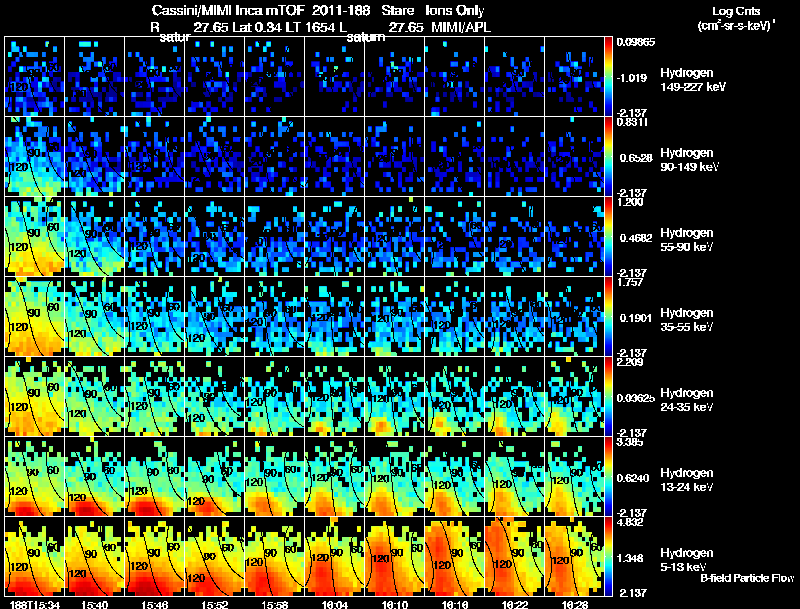Click the '188T15:34' time axis label

coord(35,604)
